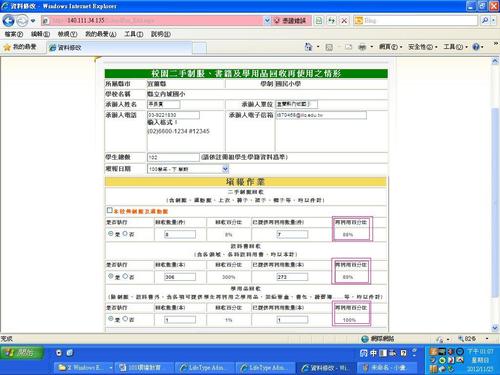Image resolution: width=500 pixels, height=375 pixels.
Task: Switch to the Windows Explorer folder taskbar group
Action: tap(84, 368)
